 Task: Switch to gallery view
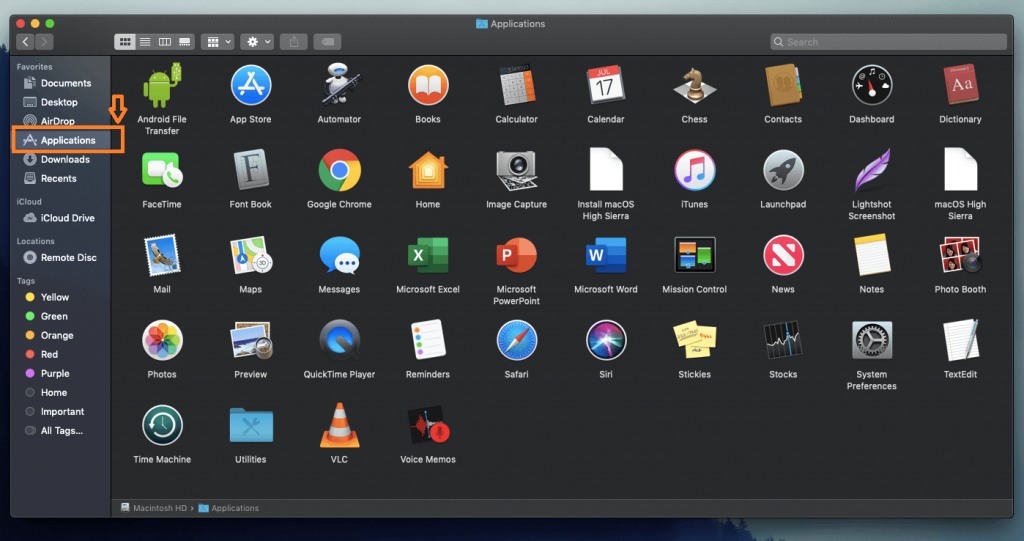click(185, 42)
